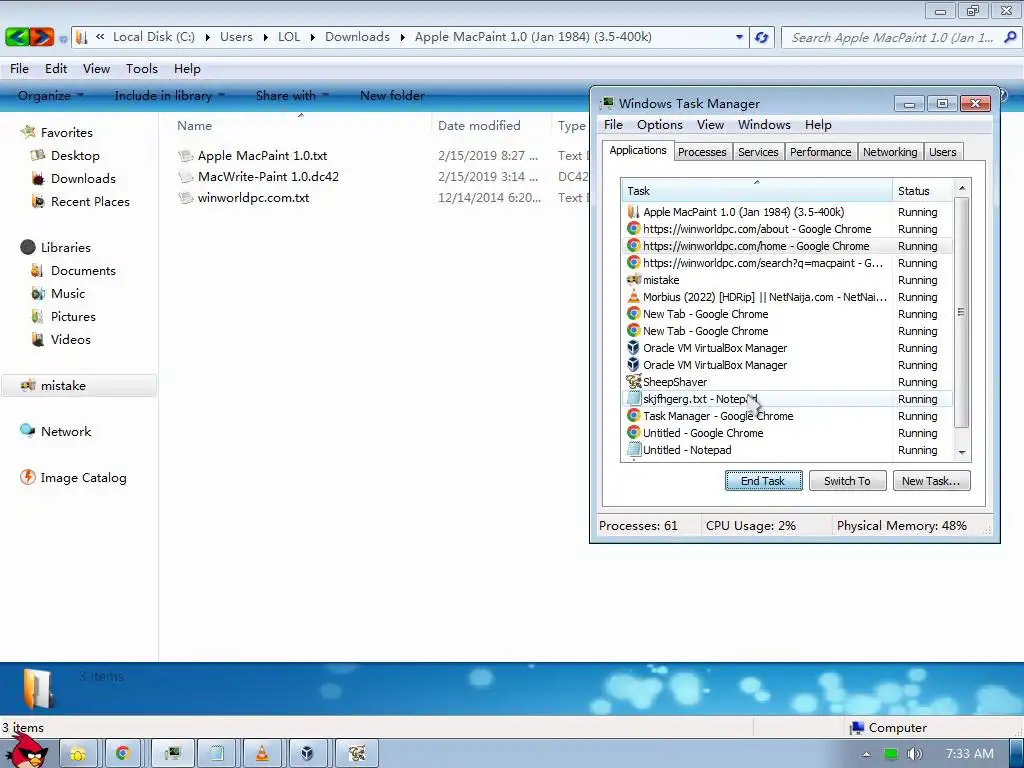
Task: Open Task Manager Windows menu
Action: [x=764, y=125]
